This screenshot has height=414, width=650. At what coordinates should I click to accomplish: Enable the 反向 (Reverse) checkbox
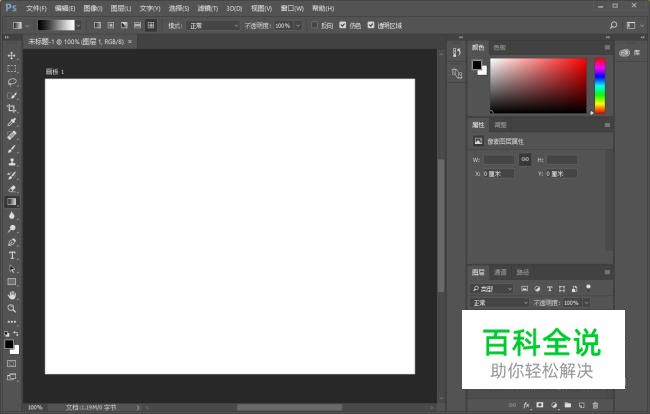click(314, 25)
